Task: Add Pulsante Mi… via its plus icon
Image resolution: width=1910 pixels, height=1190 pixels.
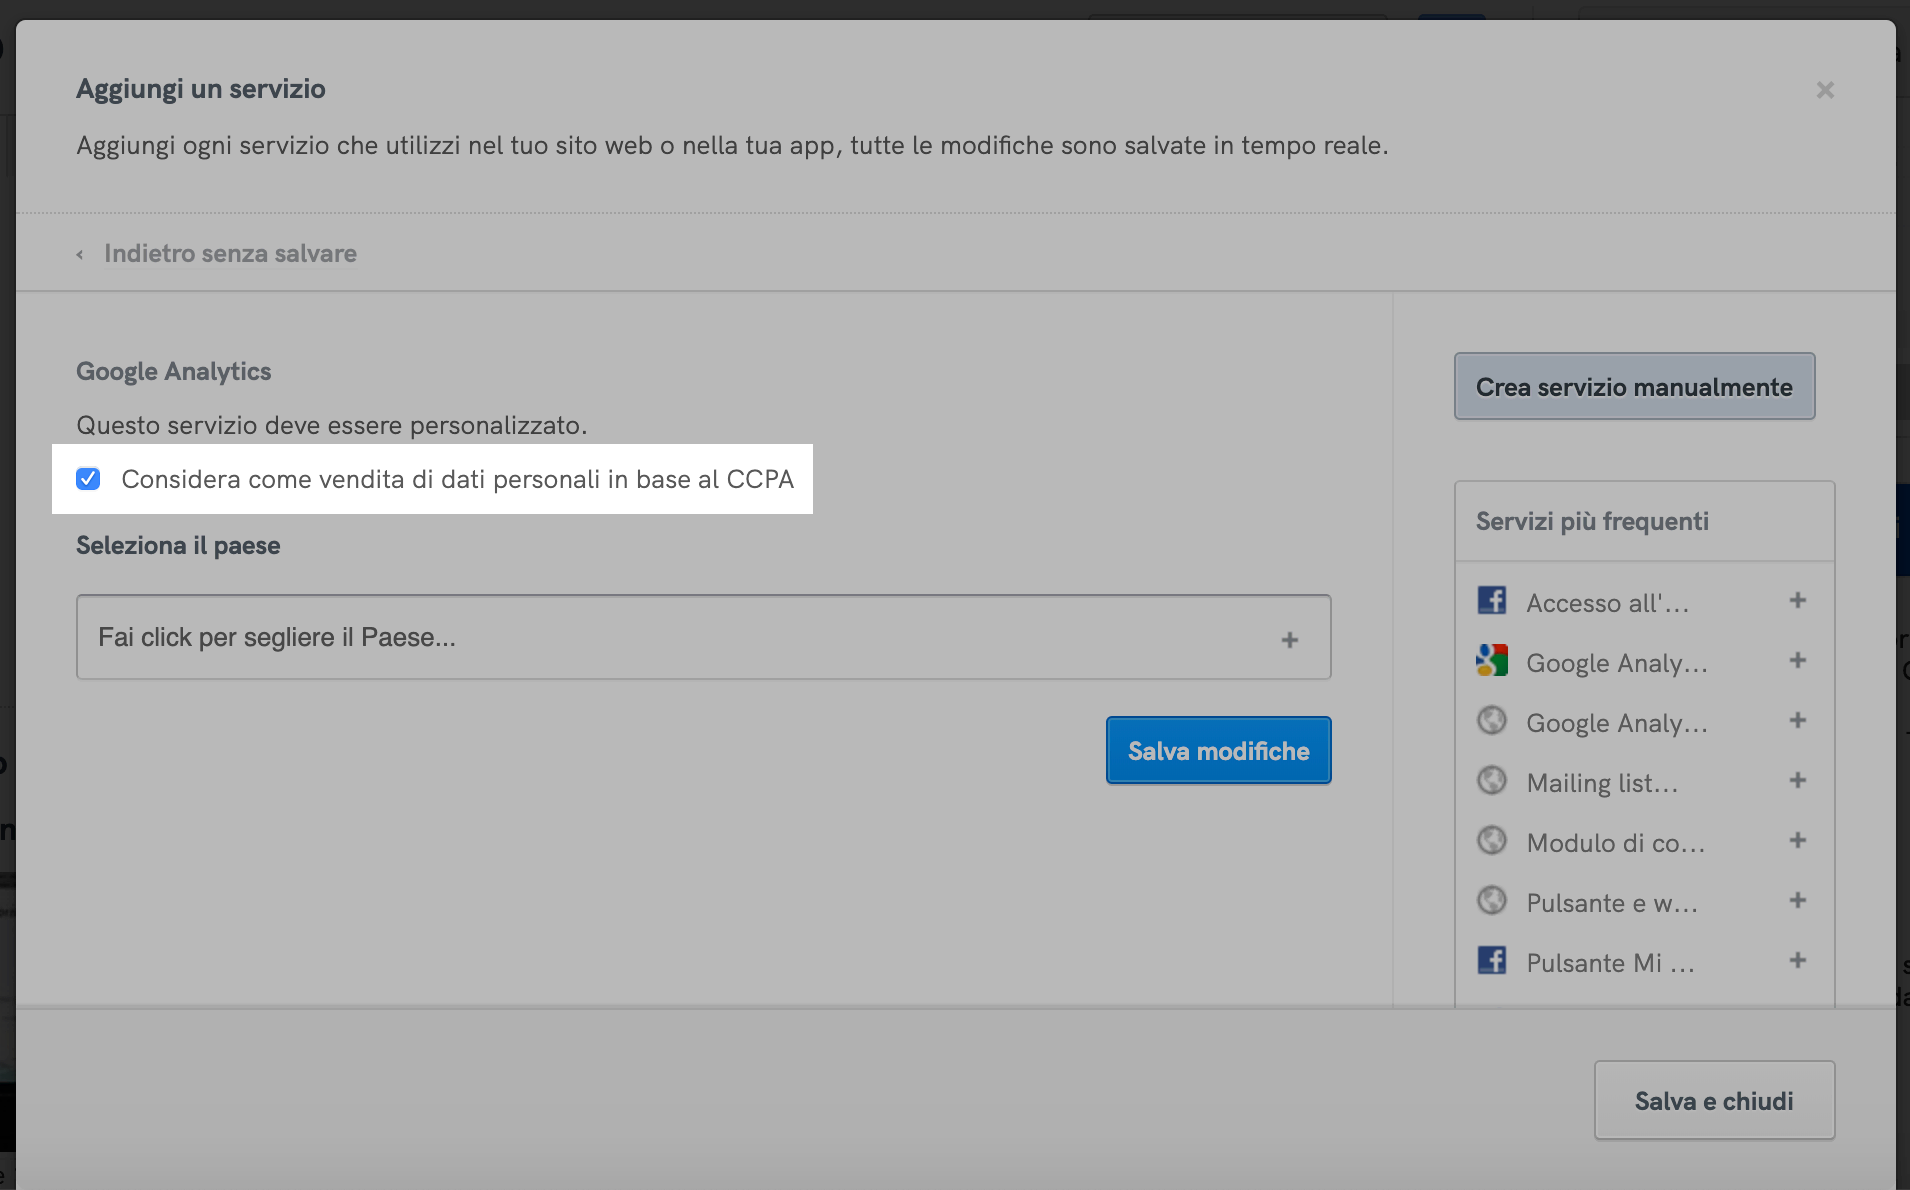Action: (x=1797, y=960)
